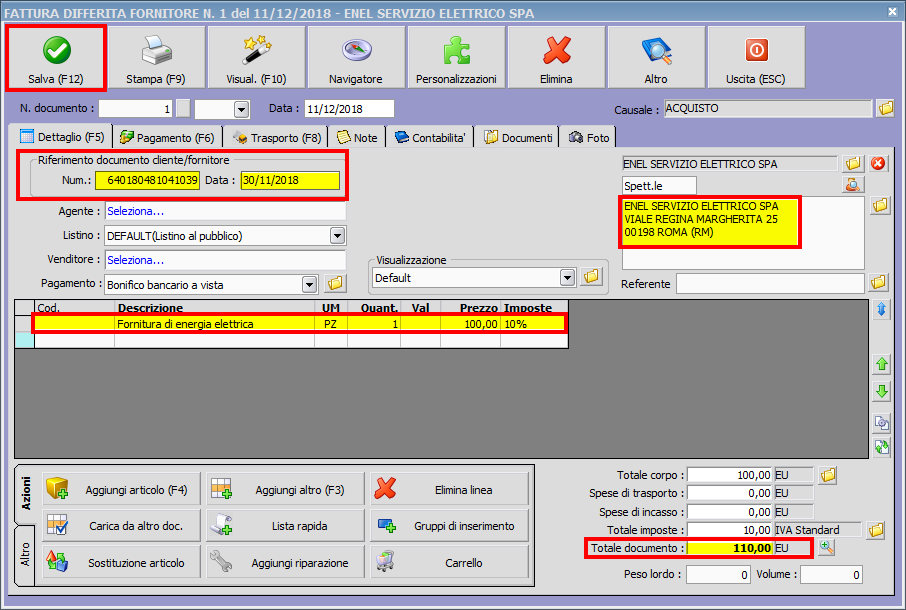Open Personalizzazioni puzzle piece button

click(456, 58)
